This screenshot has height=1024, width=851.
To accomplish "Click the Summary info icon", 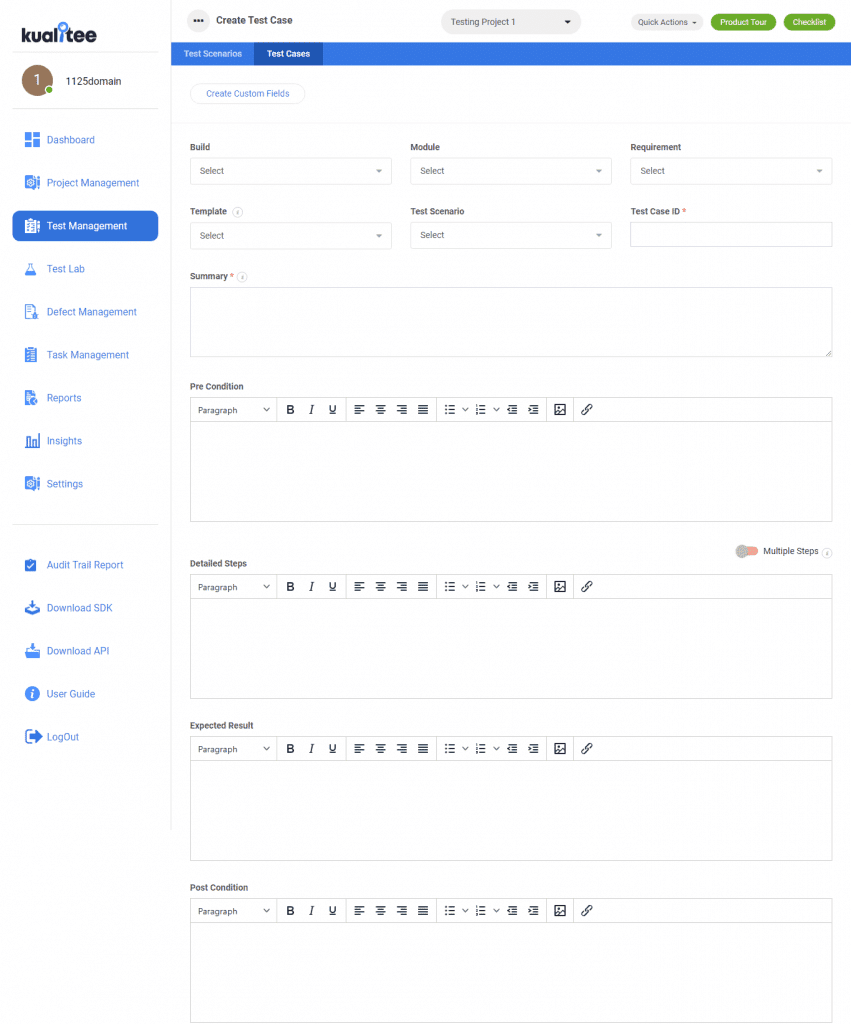I will pyautogui.click(x=242, y=277).
